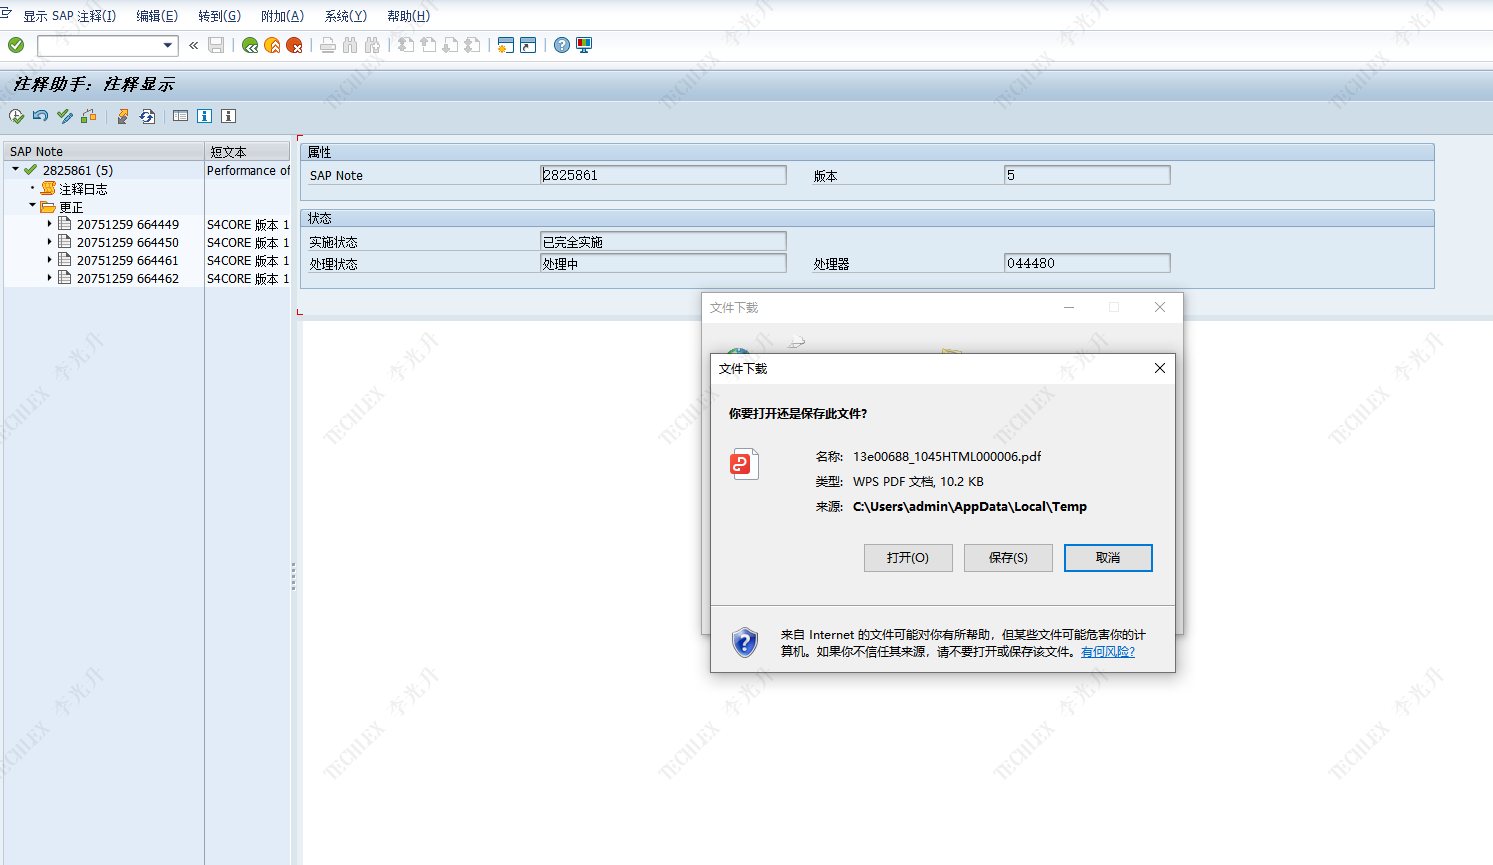Click the green checkmark Enter icon
This screenshot has width=1493, height=865.
(x=16, y=45)
